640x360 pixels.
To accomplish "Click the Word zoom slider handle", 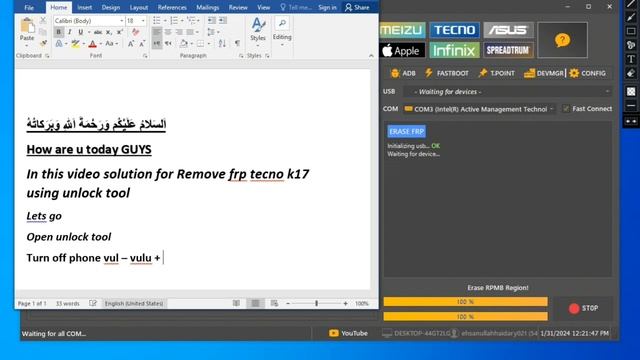I will point(316,303).
